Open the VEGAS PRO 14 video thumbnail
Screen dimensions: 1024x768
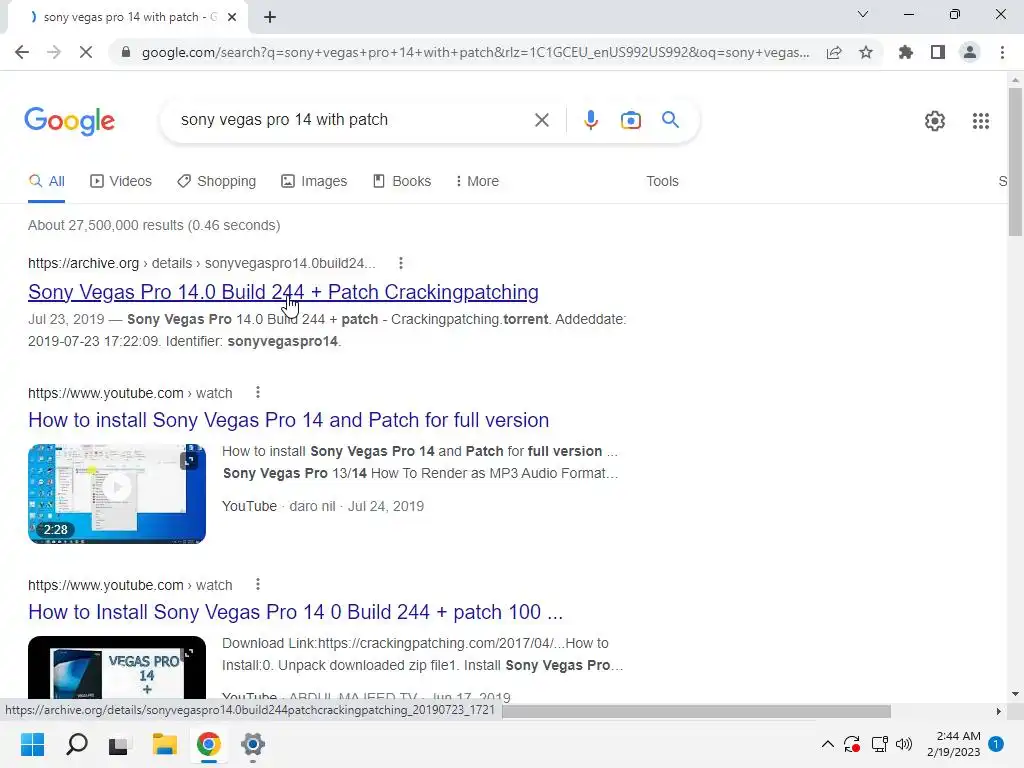[x=117, y=667]
